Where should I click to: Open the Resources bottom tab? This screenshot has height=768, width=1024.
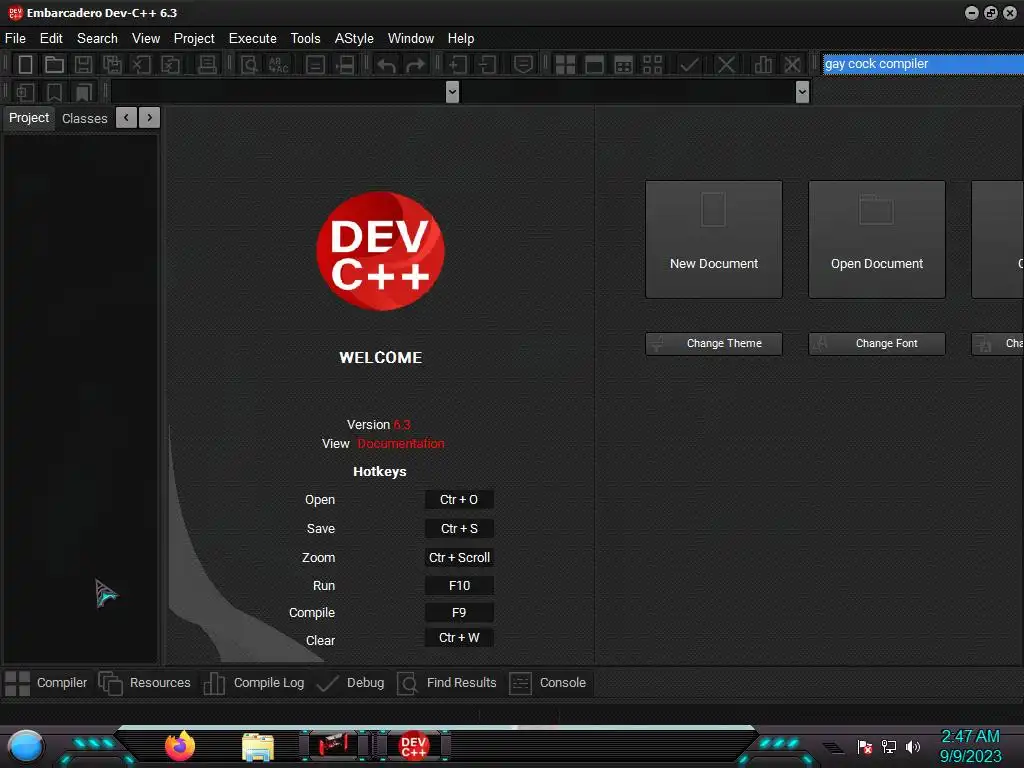coord(145,683)
